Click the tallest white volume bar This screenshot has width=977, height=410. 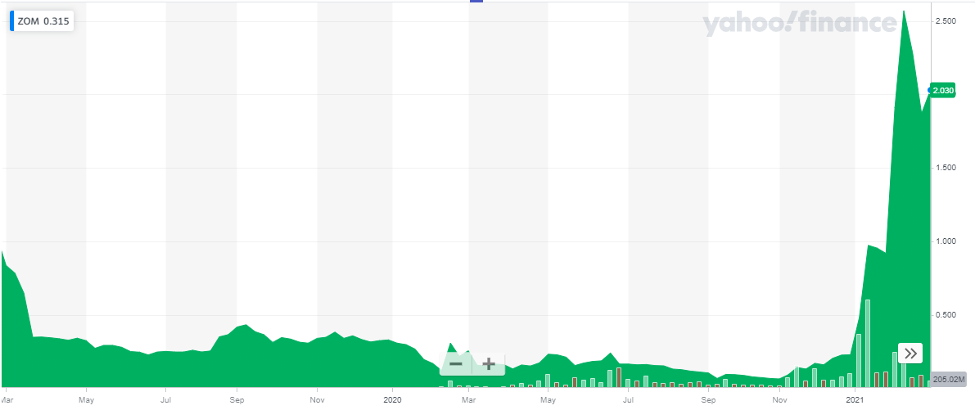pos(868,342)
